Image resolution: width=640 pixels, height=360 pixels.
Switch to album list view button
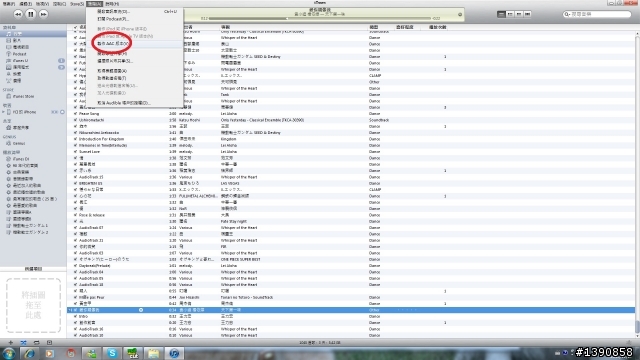tap(510, 14)
